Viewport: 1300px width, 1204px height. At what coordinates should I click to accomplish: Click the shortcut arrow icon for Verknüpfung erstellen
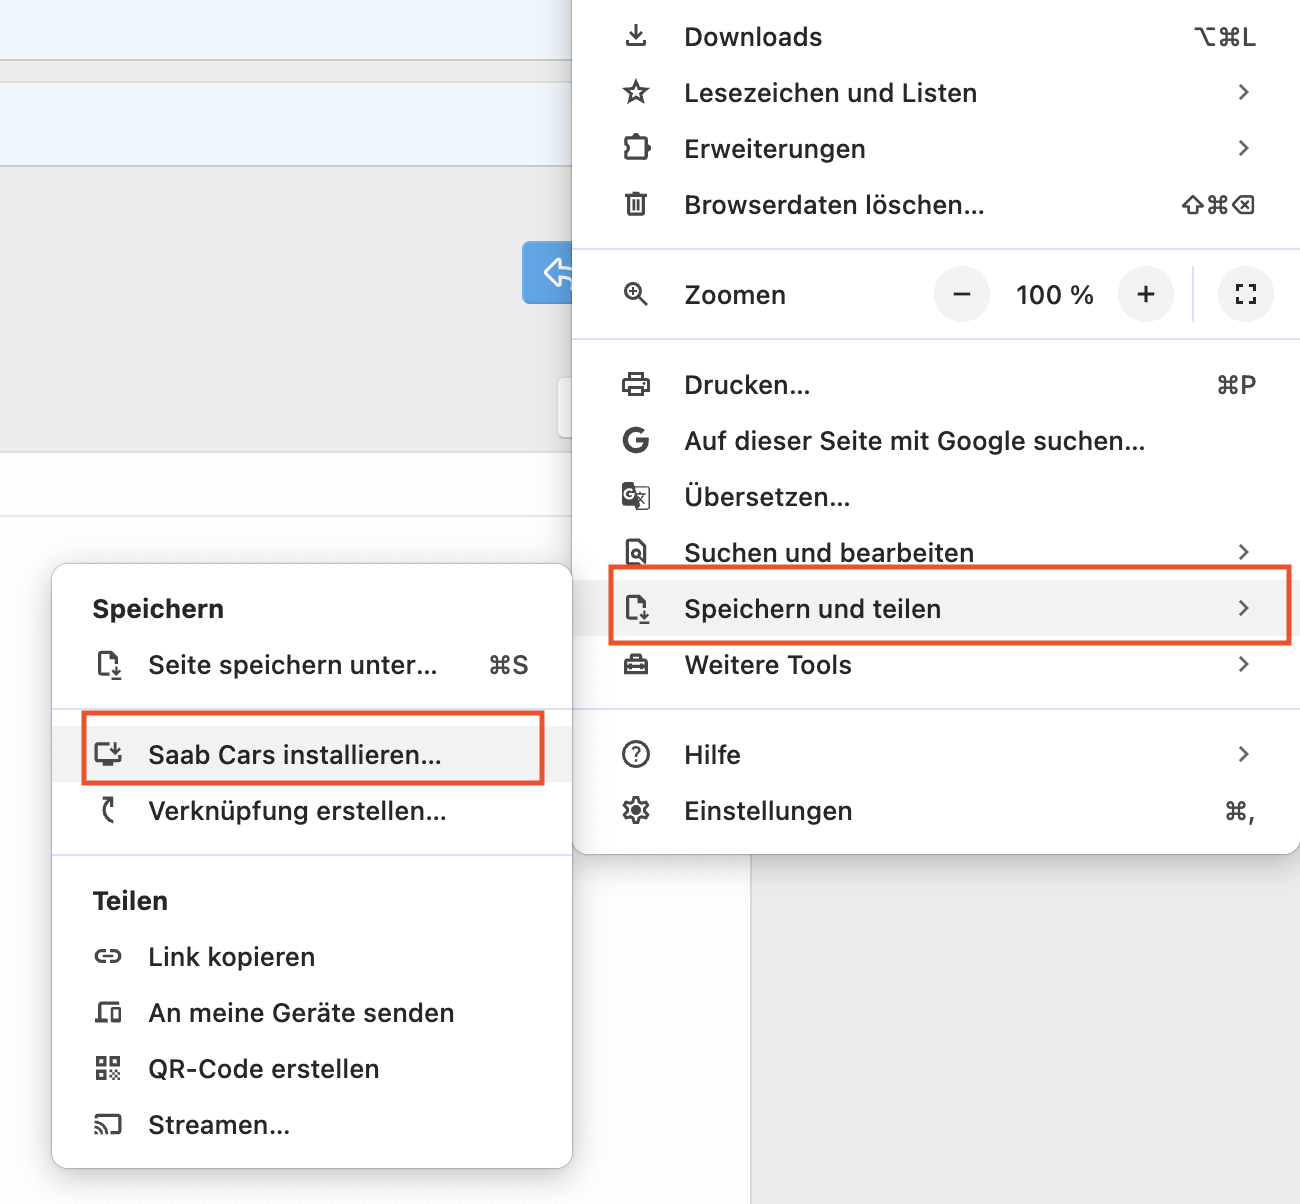click(x=109, y=810)
